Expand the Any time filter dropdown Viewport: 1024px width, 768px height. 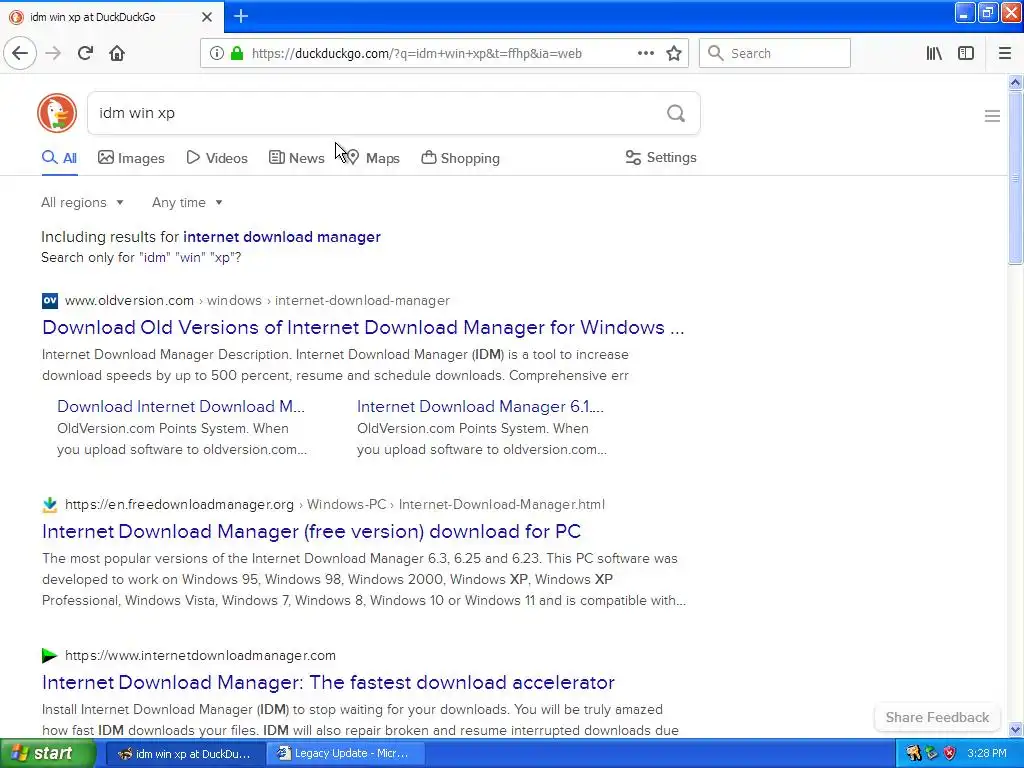(187, 202)
